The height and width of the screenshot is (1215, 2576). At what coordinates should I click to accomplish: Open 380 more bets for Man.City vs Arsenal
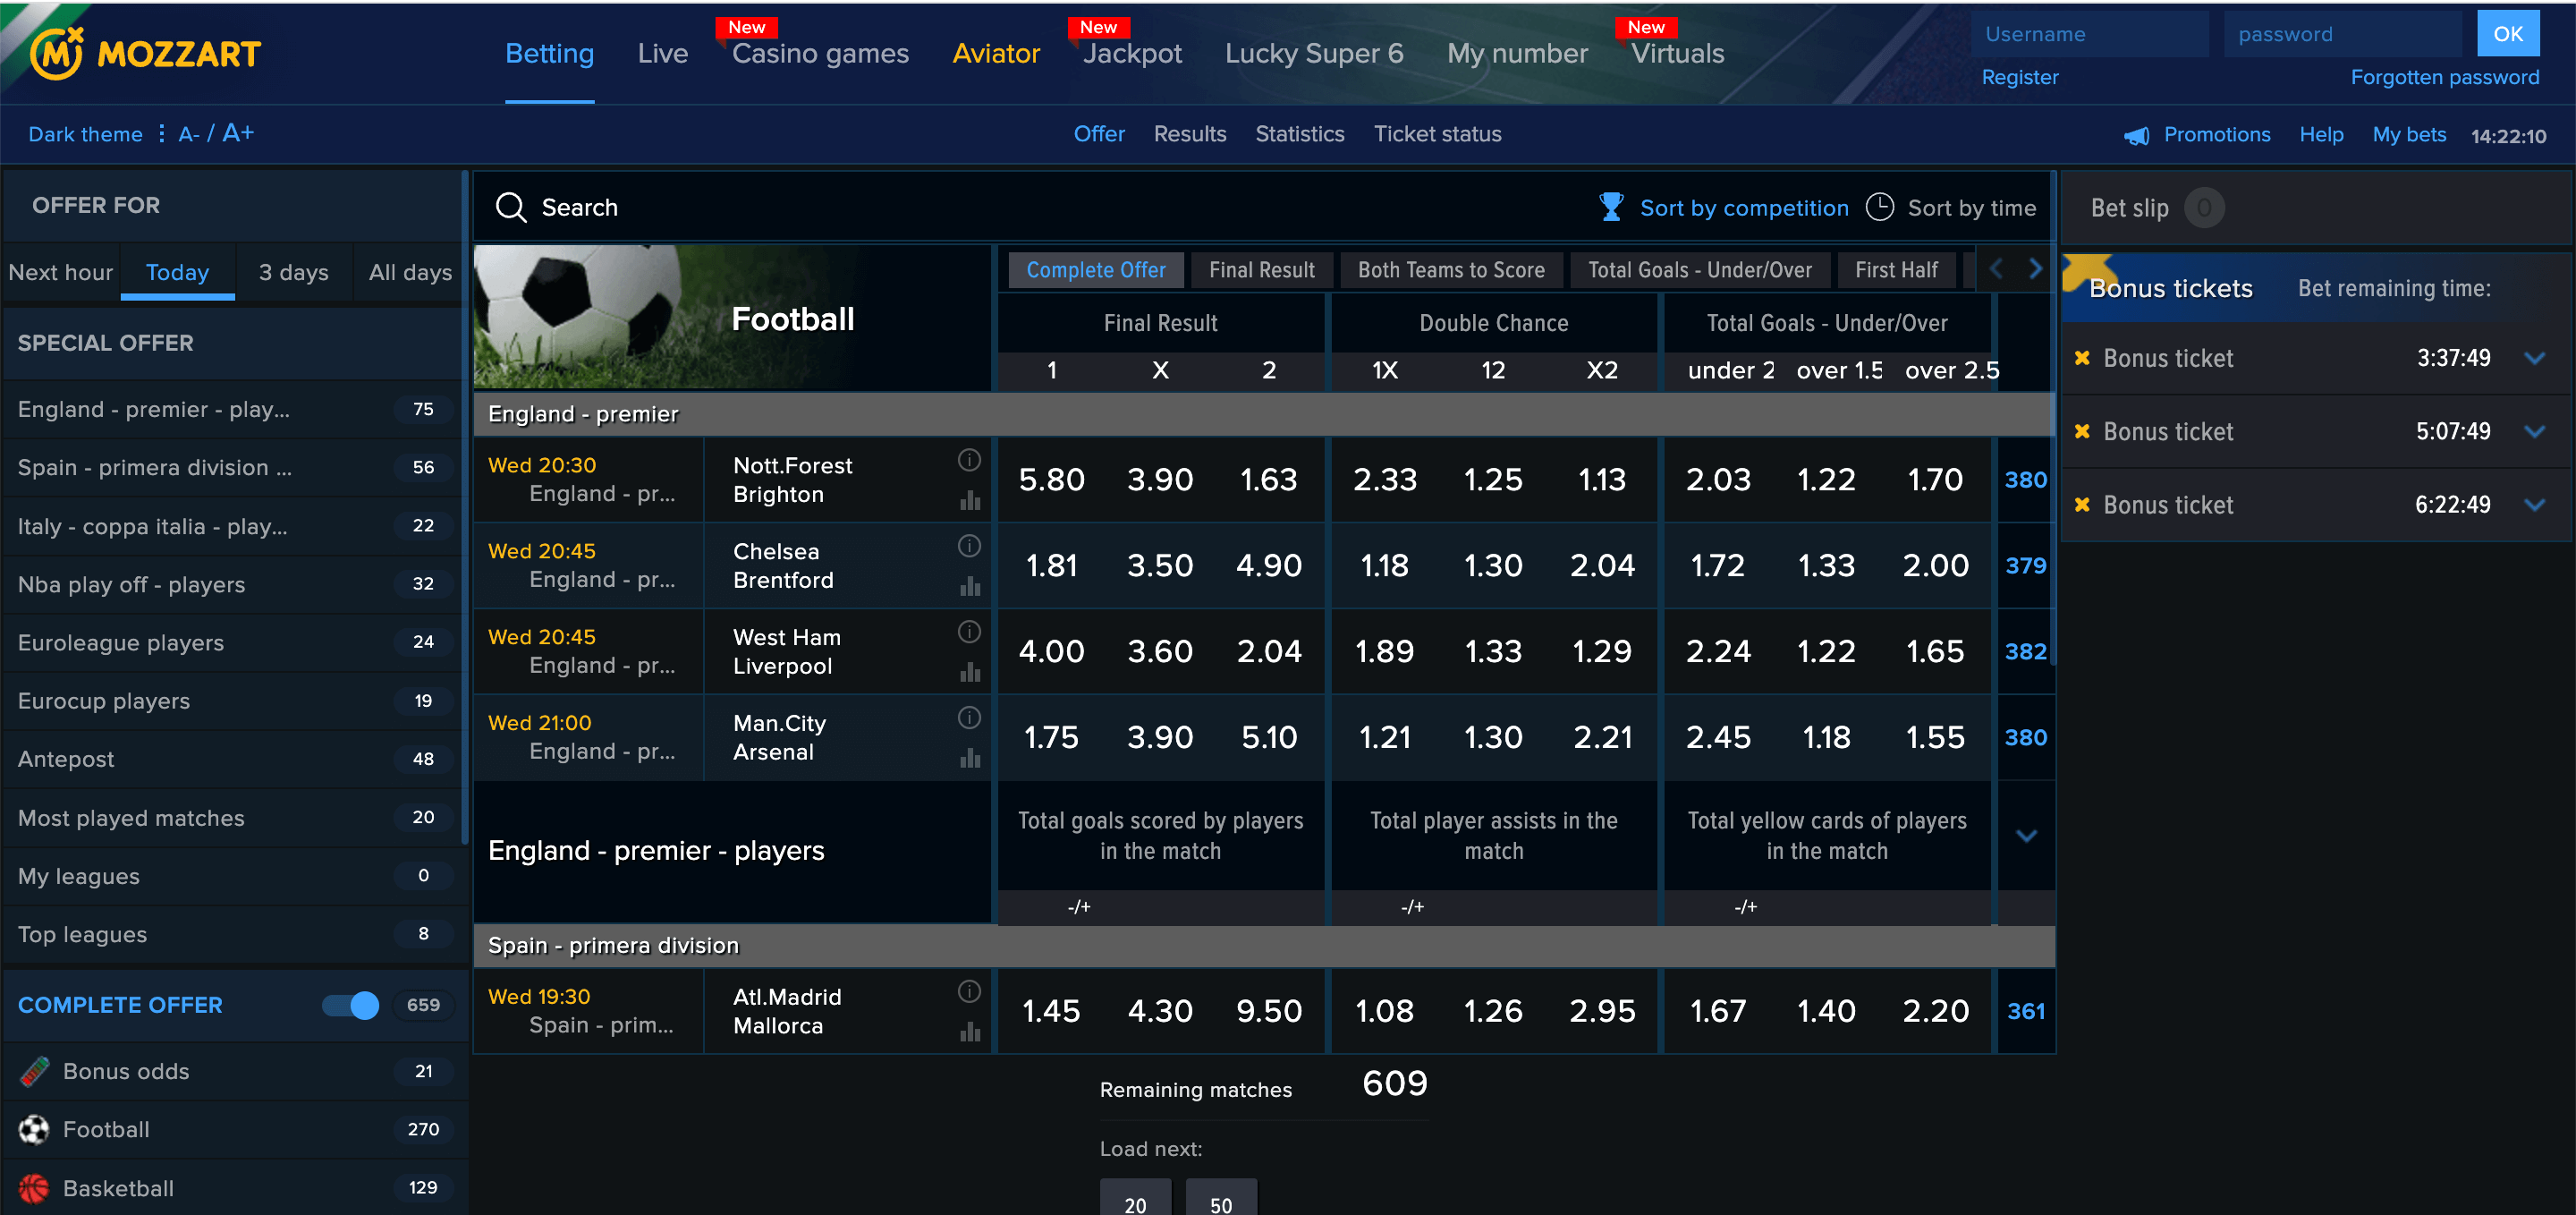pyautogui.click(x=2025, y=738)
